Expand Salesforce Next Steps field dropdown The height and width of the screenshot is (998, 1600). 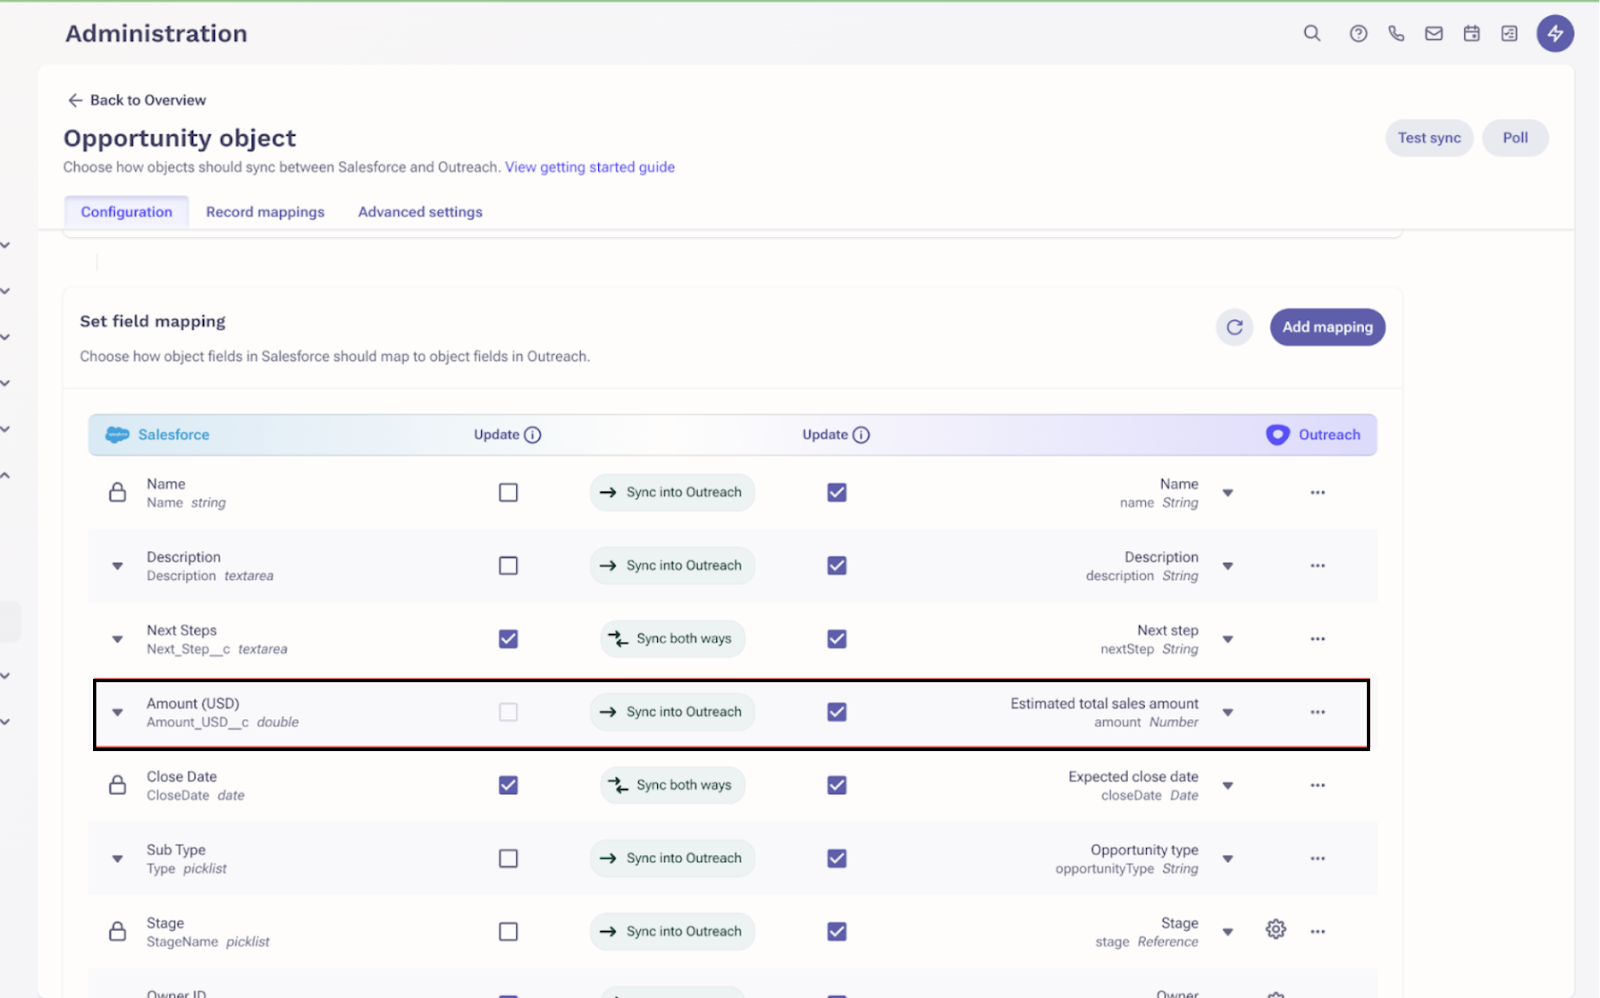click(x=117, y=639)
